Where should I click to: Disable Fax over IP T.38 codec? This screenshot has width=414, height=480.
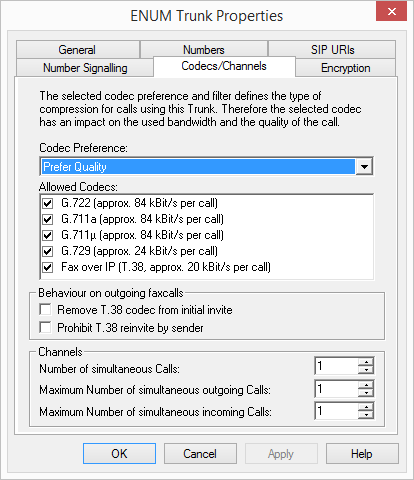pos(48,267)
